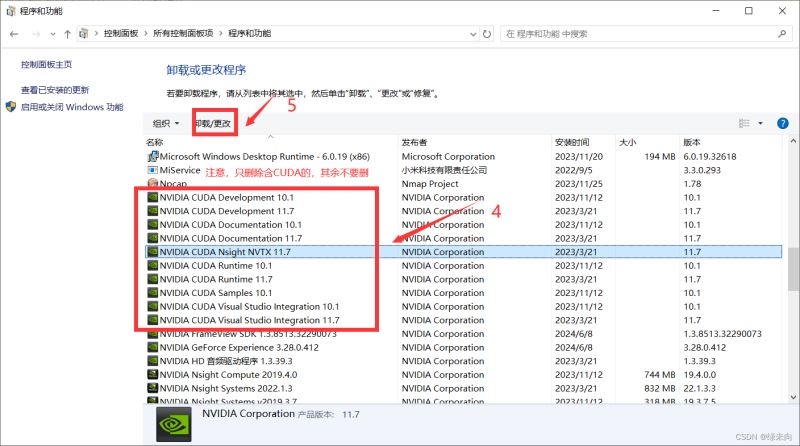Open the 组织 dropdown menu
This screenshot has width=800, height=446.
[x=166, y=123]
